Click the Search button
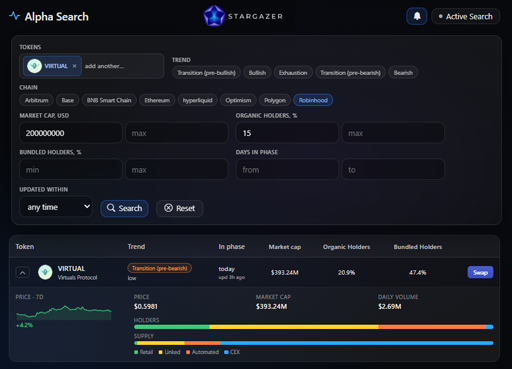 pyautogui.click(x=124, y=208)
